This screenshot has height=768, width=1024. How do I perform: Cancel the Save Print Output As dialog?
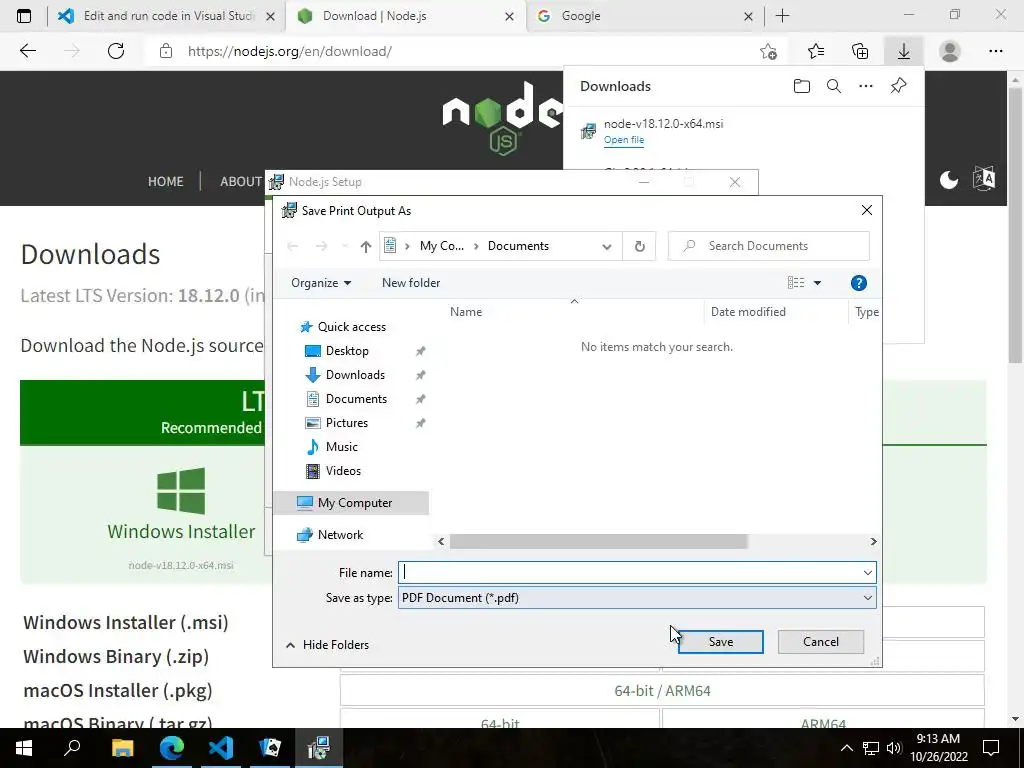point(820,642)
